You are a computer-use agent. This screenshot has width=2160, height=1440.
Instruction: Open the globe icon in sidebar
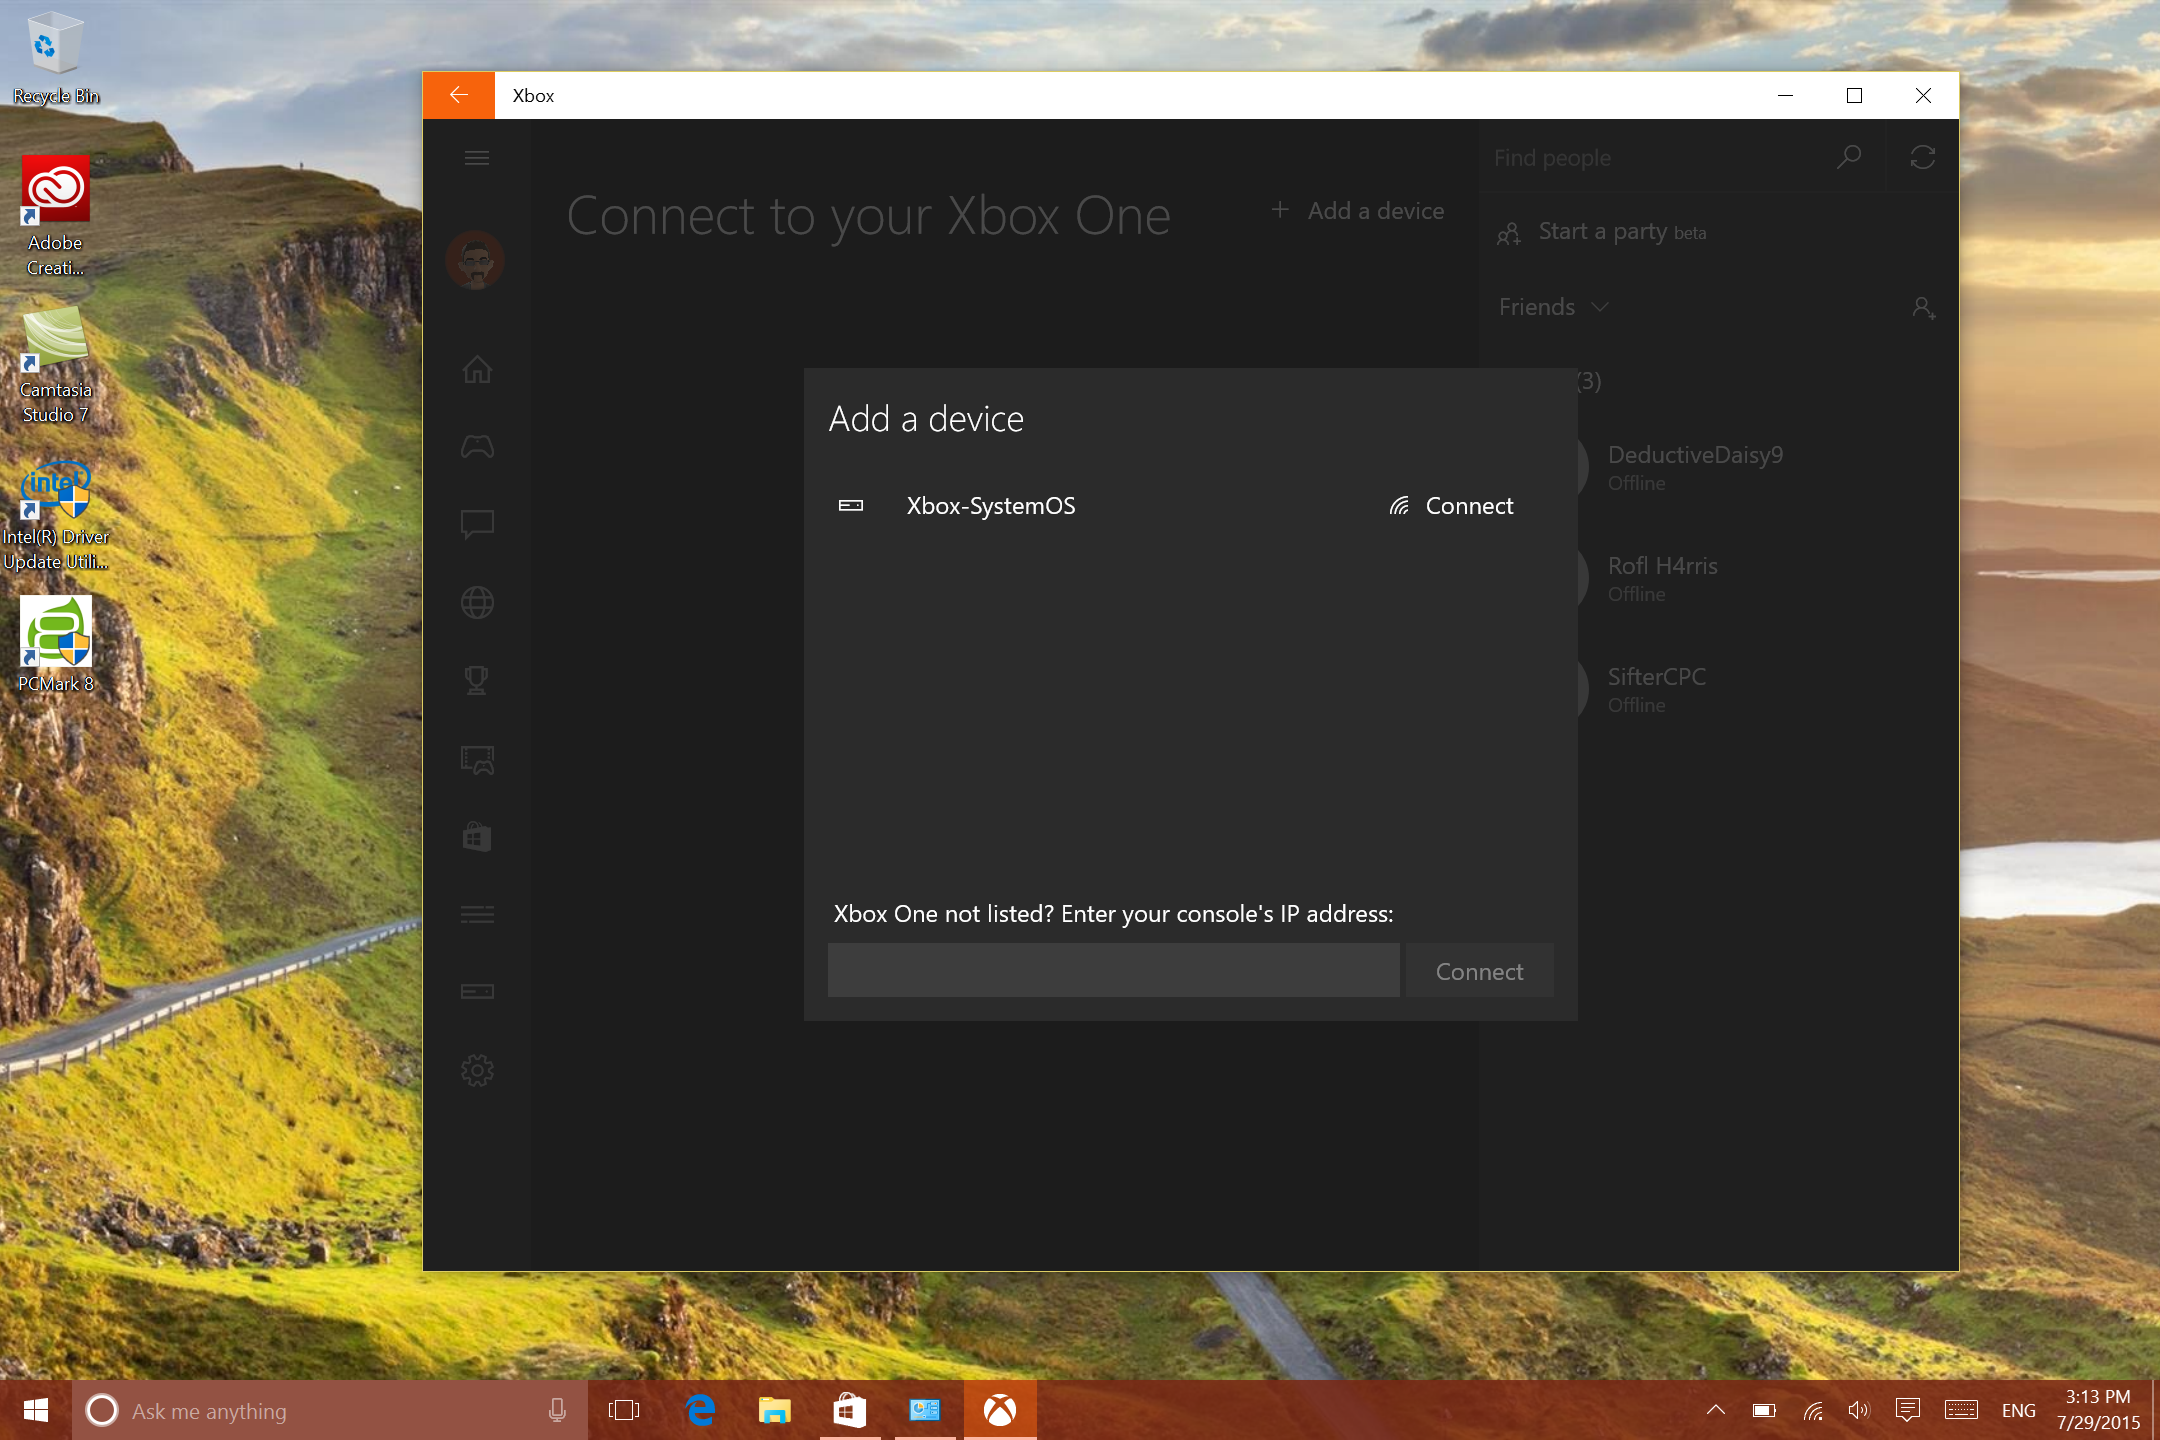[x=477, y=603]
